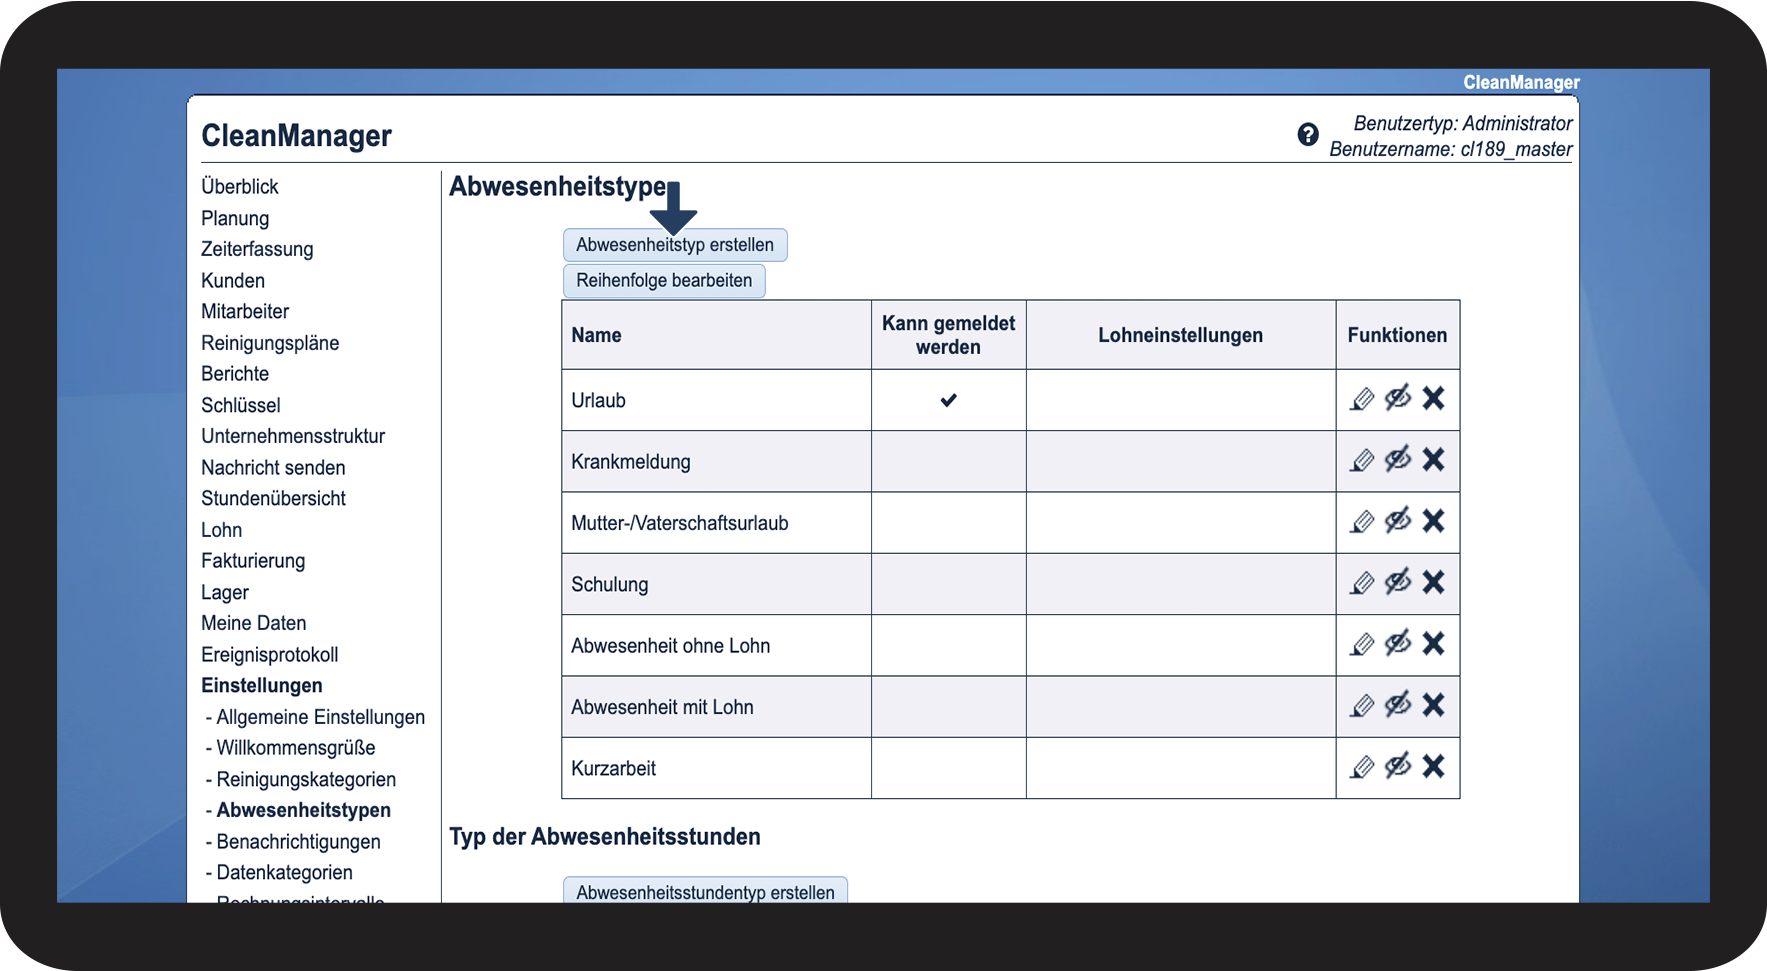
Task: Edit the Krankmeldung absence type
Action: (x=1362, y=460)
